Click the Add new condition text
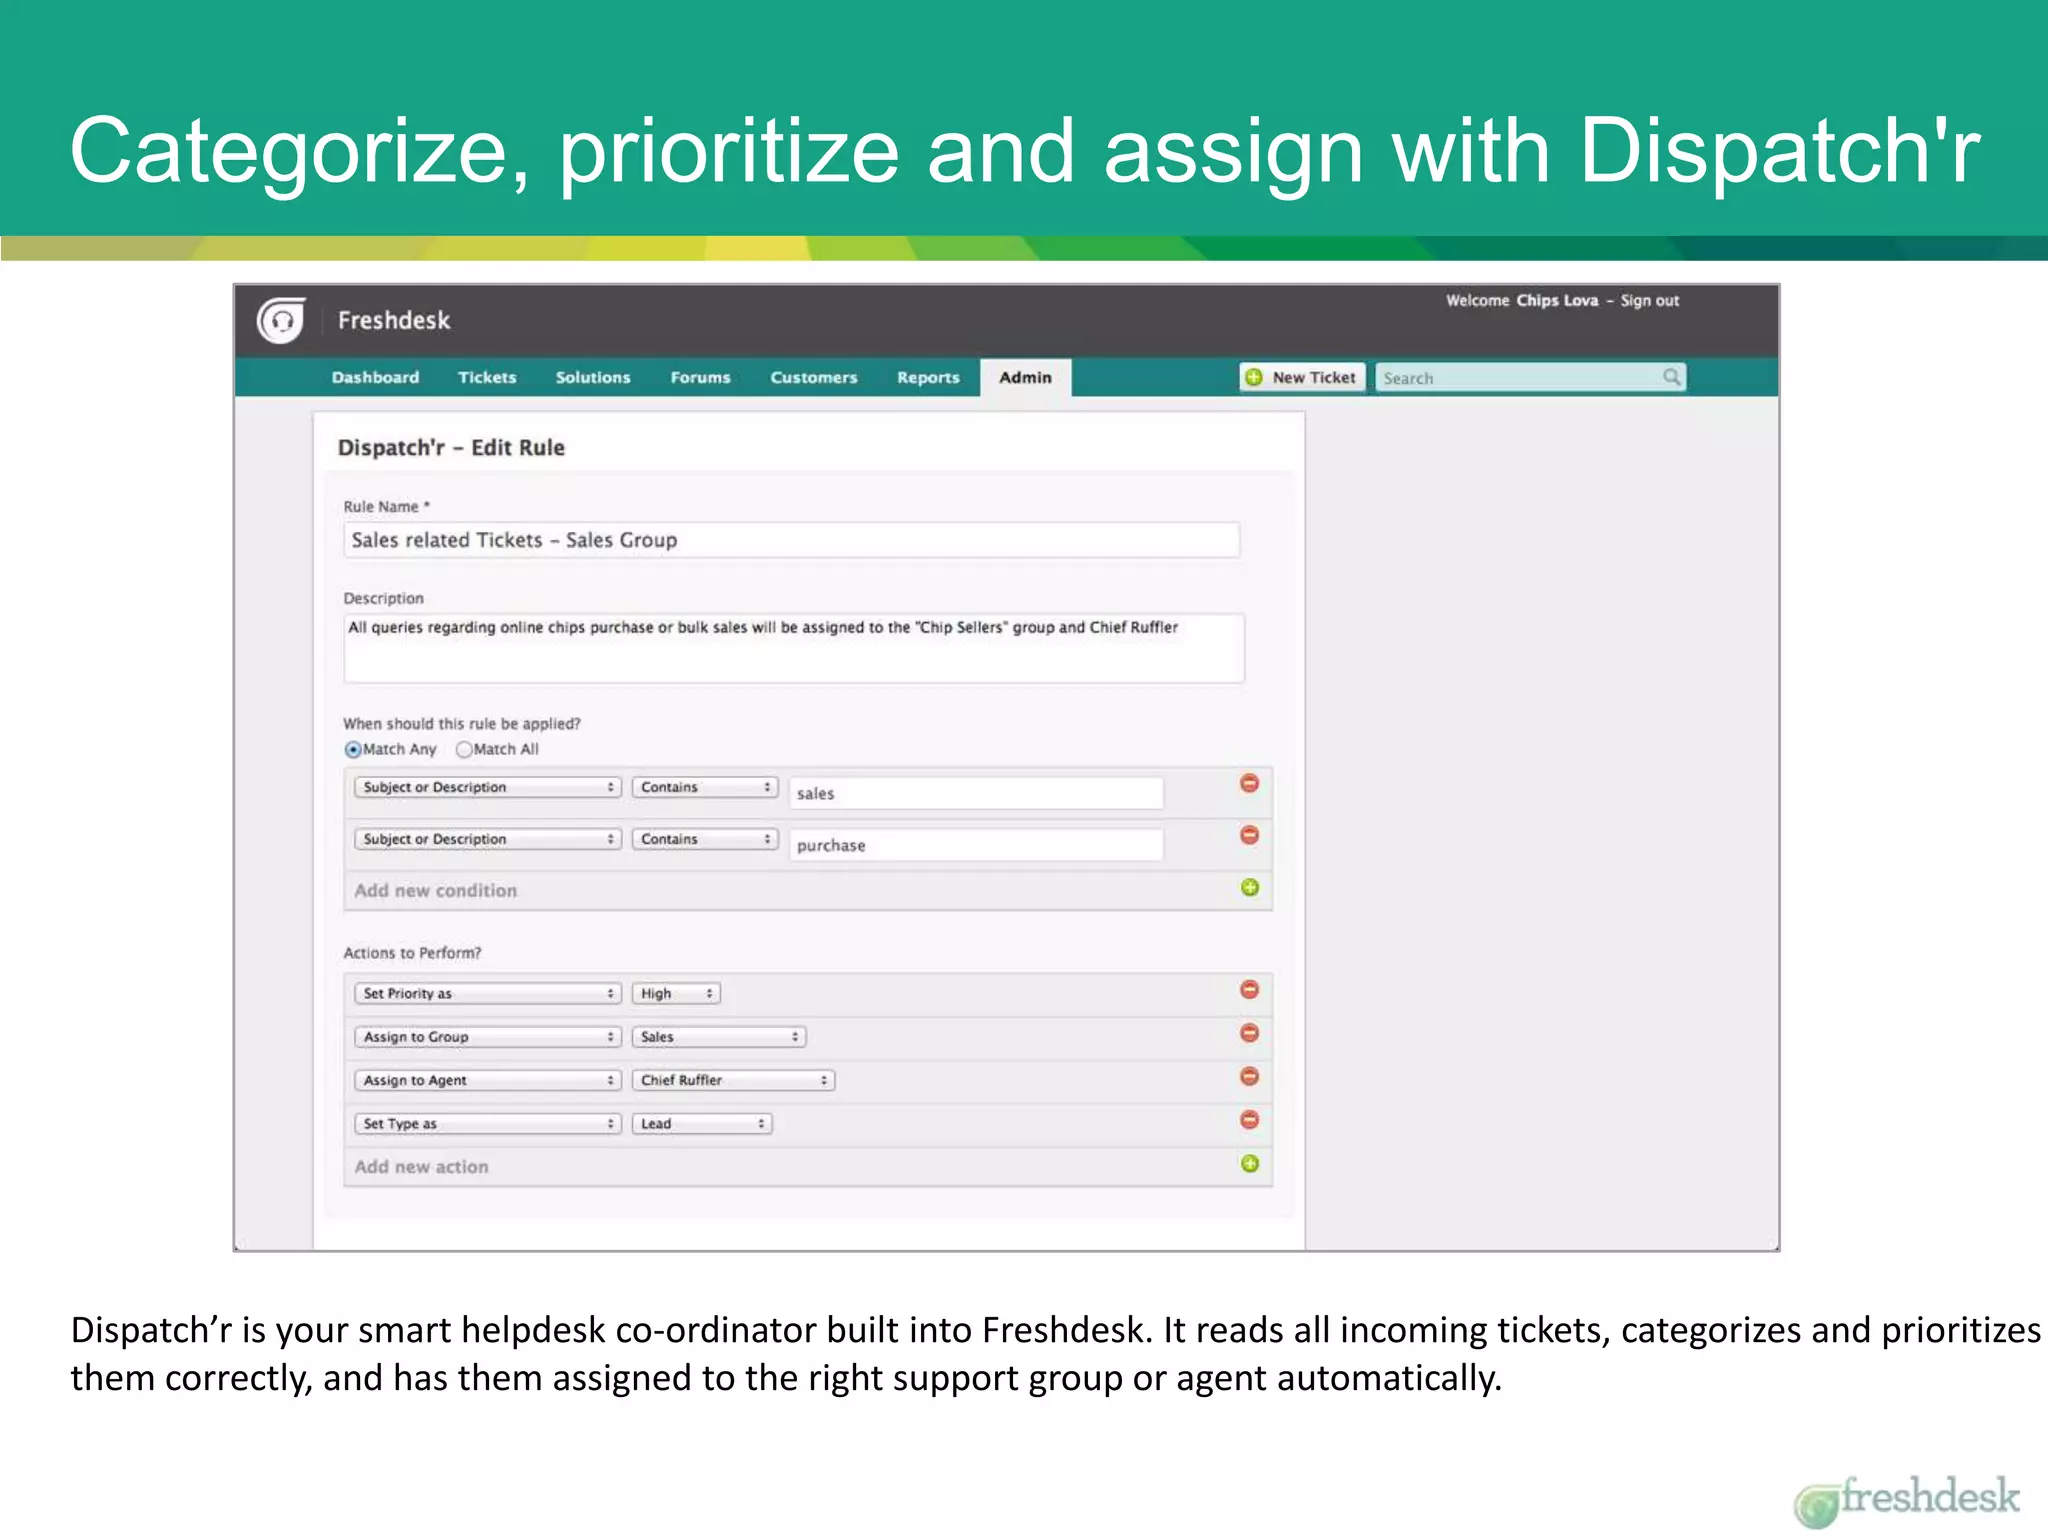This screenshot has width=2048, height=1536. point(436,891)
